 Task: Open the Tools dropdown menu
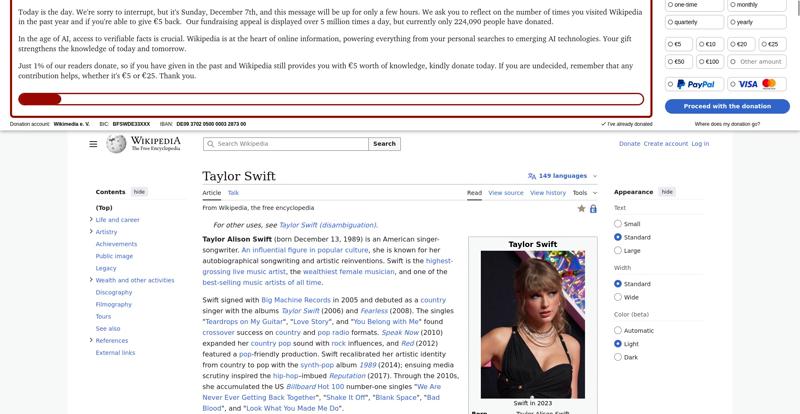585,193
